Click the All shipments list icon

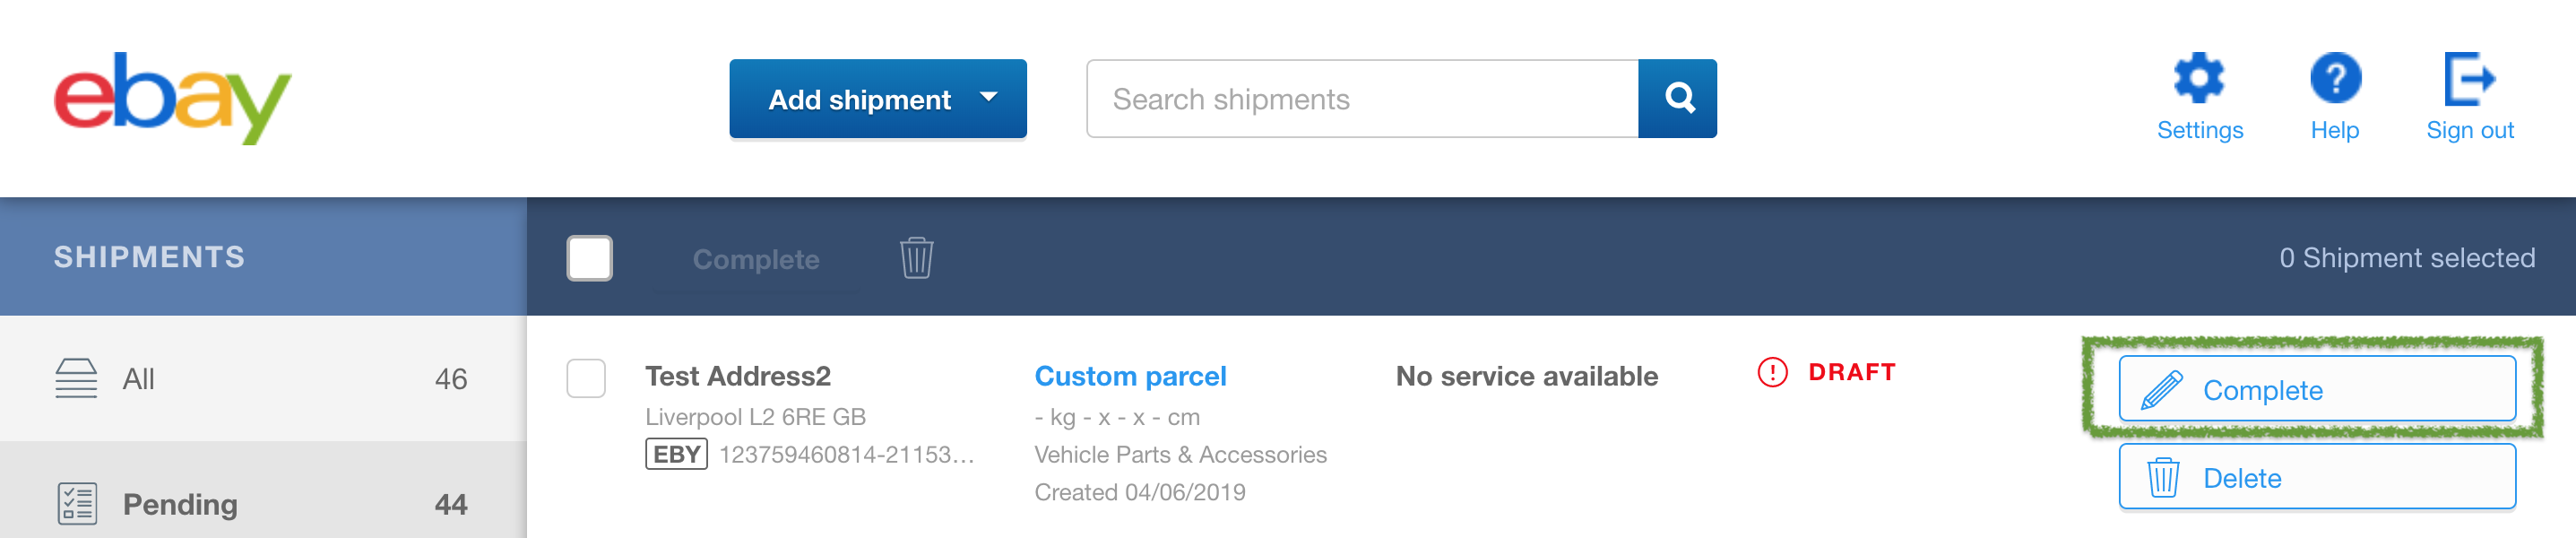[x=76, y=378]
